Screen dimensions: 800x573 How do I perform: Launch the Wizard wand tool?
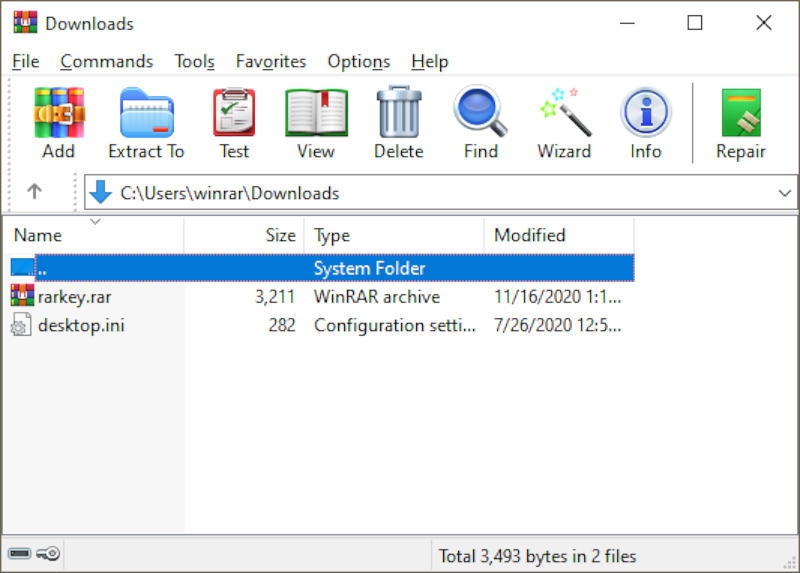click(x=564, y=113)
